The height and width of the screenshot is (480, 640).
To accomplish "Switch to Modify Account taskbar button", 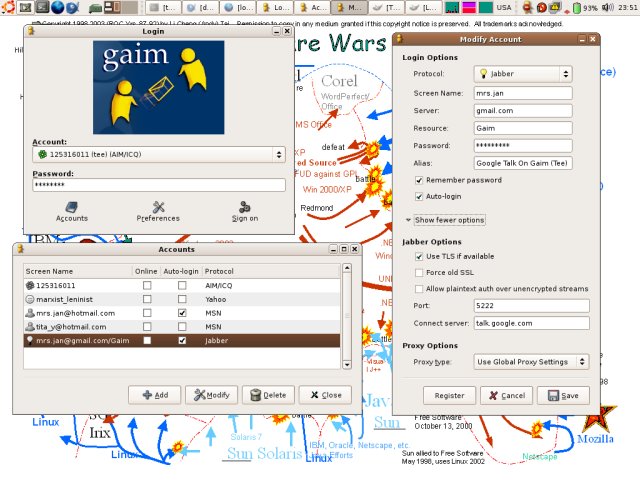I will pos(351,7).
